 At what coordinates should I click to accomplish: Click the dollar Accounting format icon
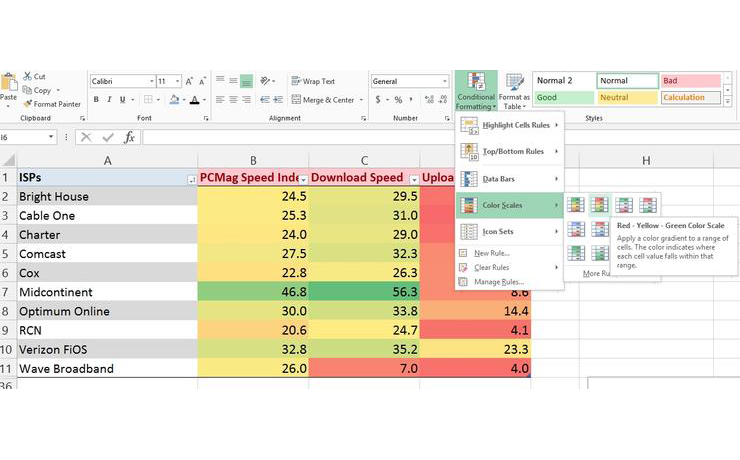[378, 100]
